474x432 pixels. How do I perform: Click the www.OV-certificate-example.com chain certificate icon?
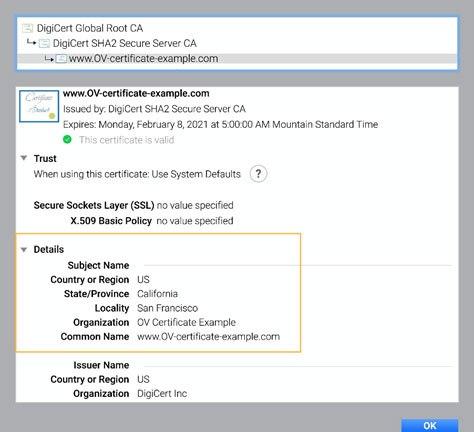(61, 59)
